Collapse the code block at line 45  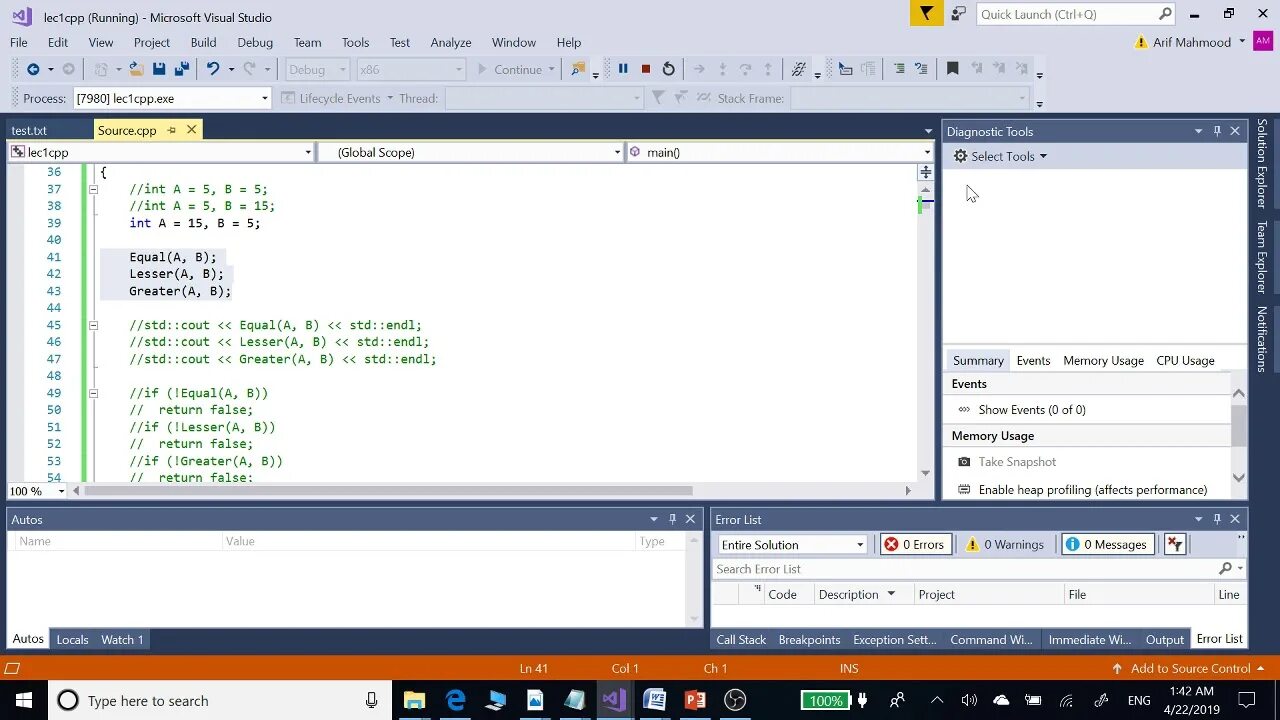(x=93, y=325)
